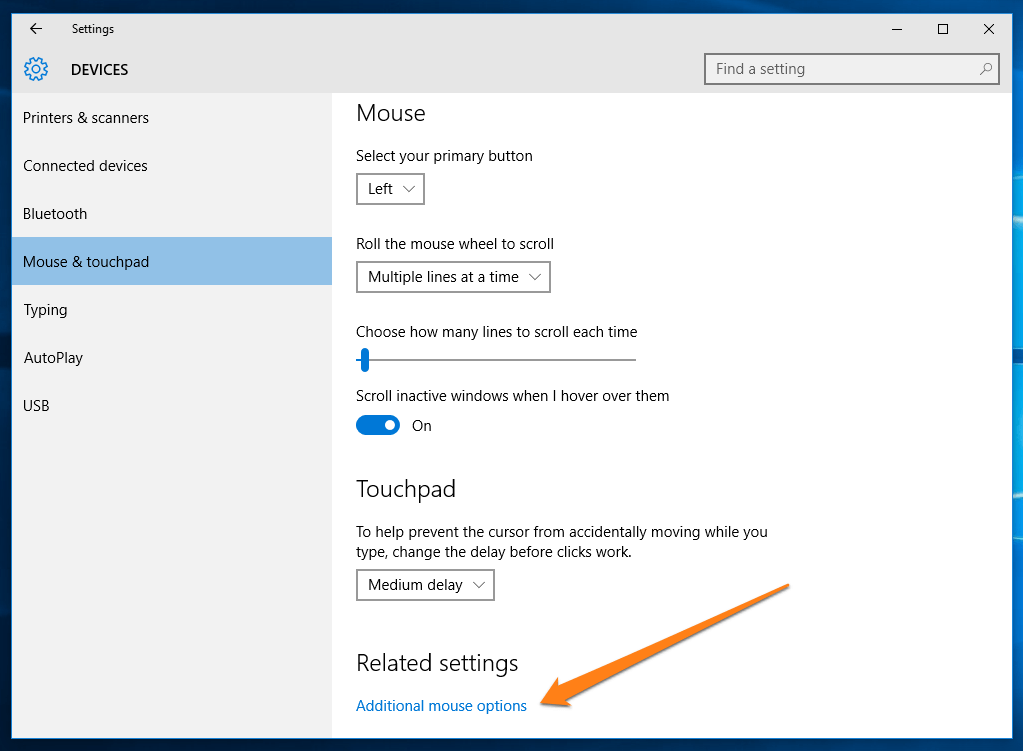Minimize the Settings window

pyautogui.click(x=897, y=29)
